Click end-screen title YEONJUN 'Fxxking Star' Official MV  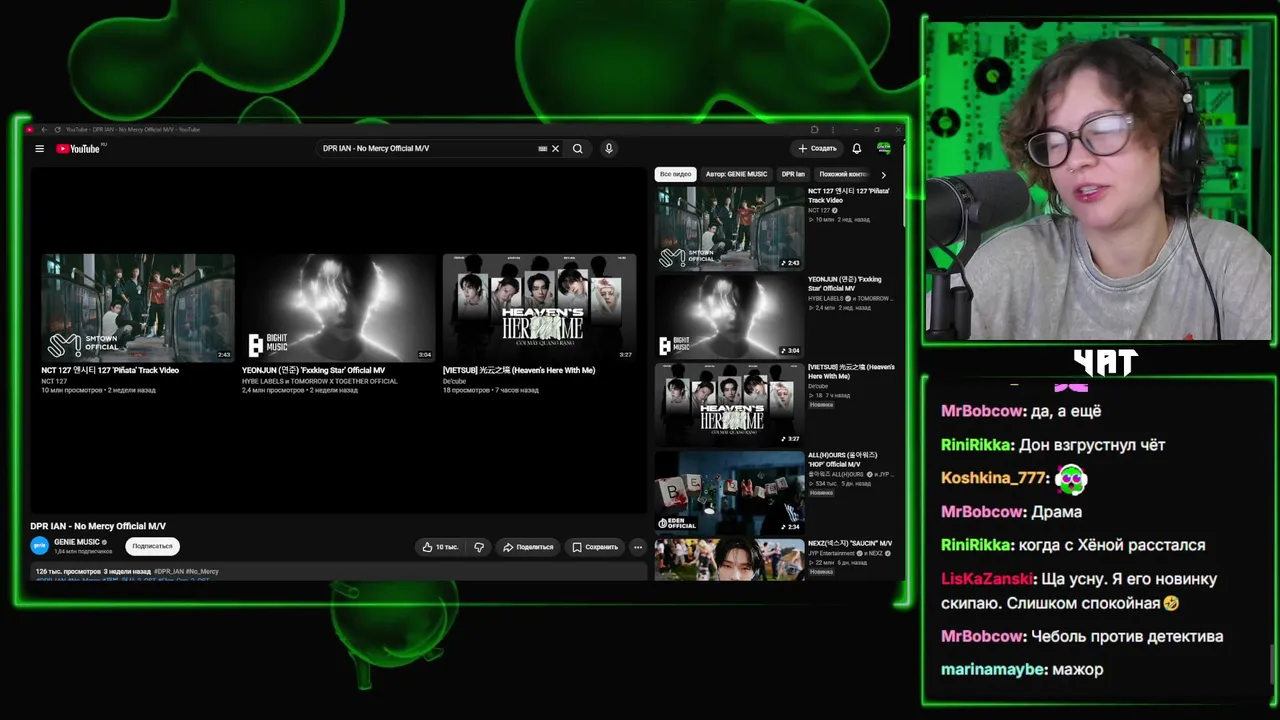tap(313, 370)
